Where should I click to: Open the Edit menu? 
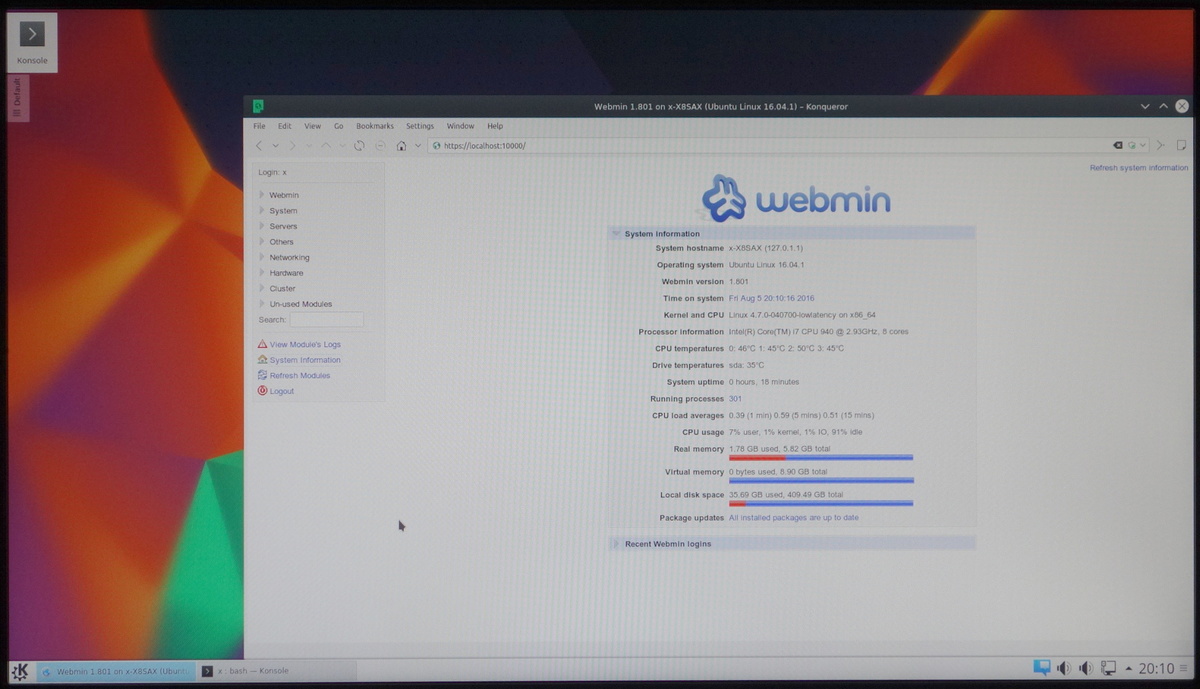coord(285,126)
